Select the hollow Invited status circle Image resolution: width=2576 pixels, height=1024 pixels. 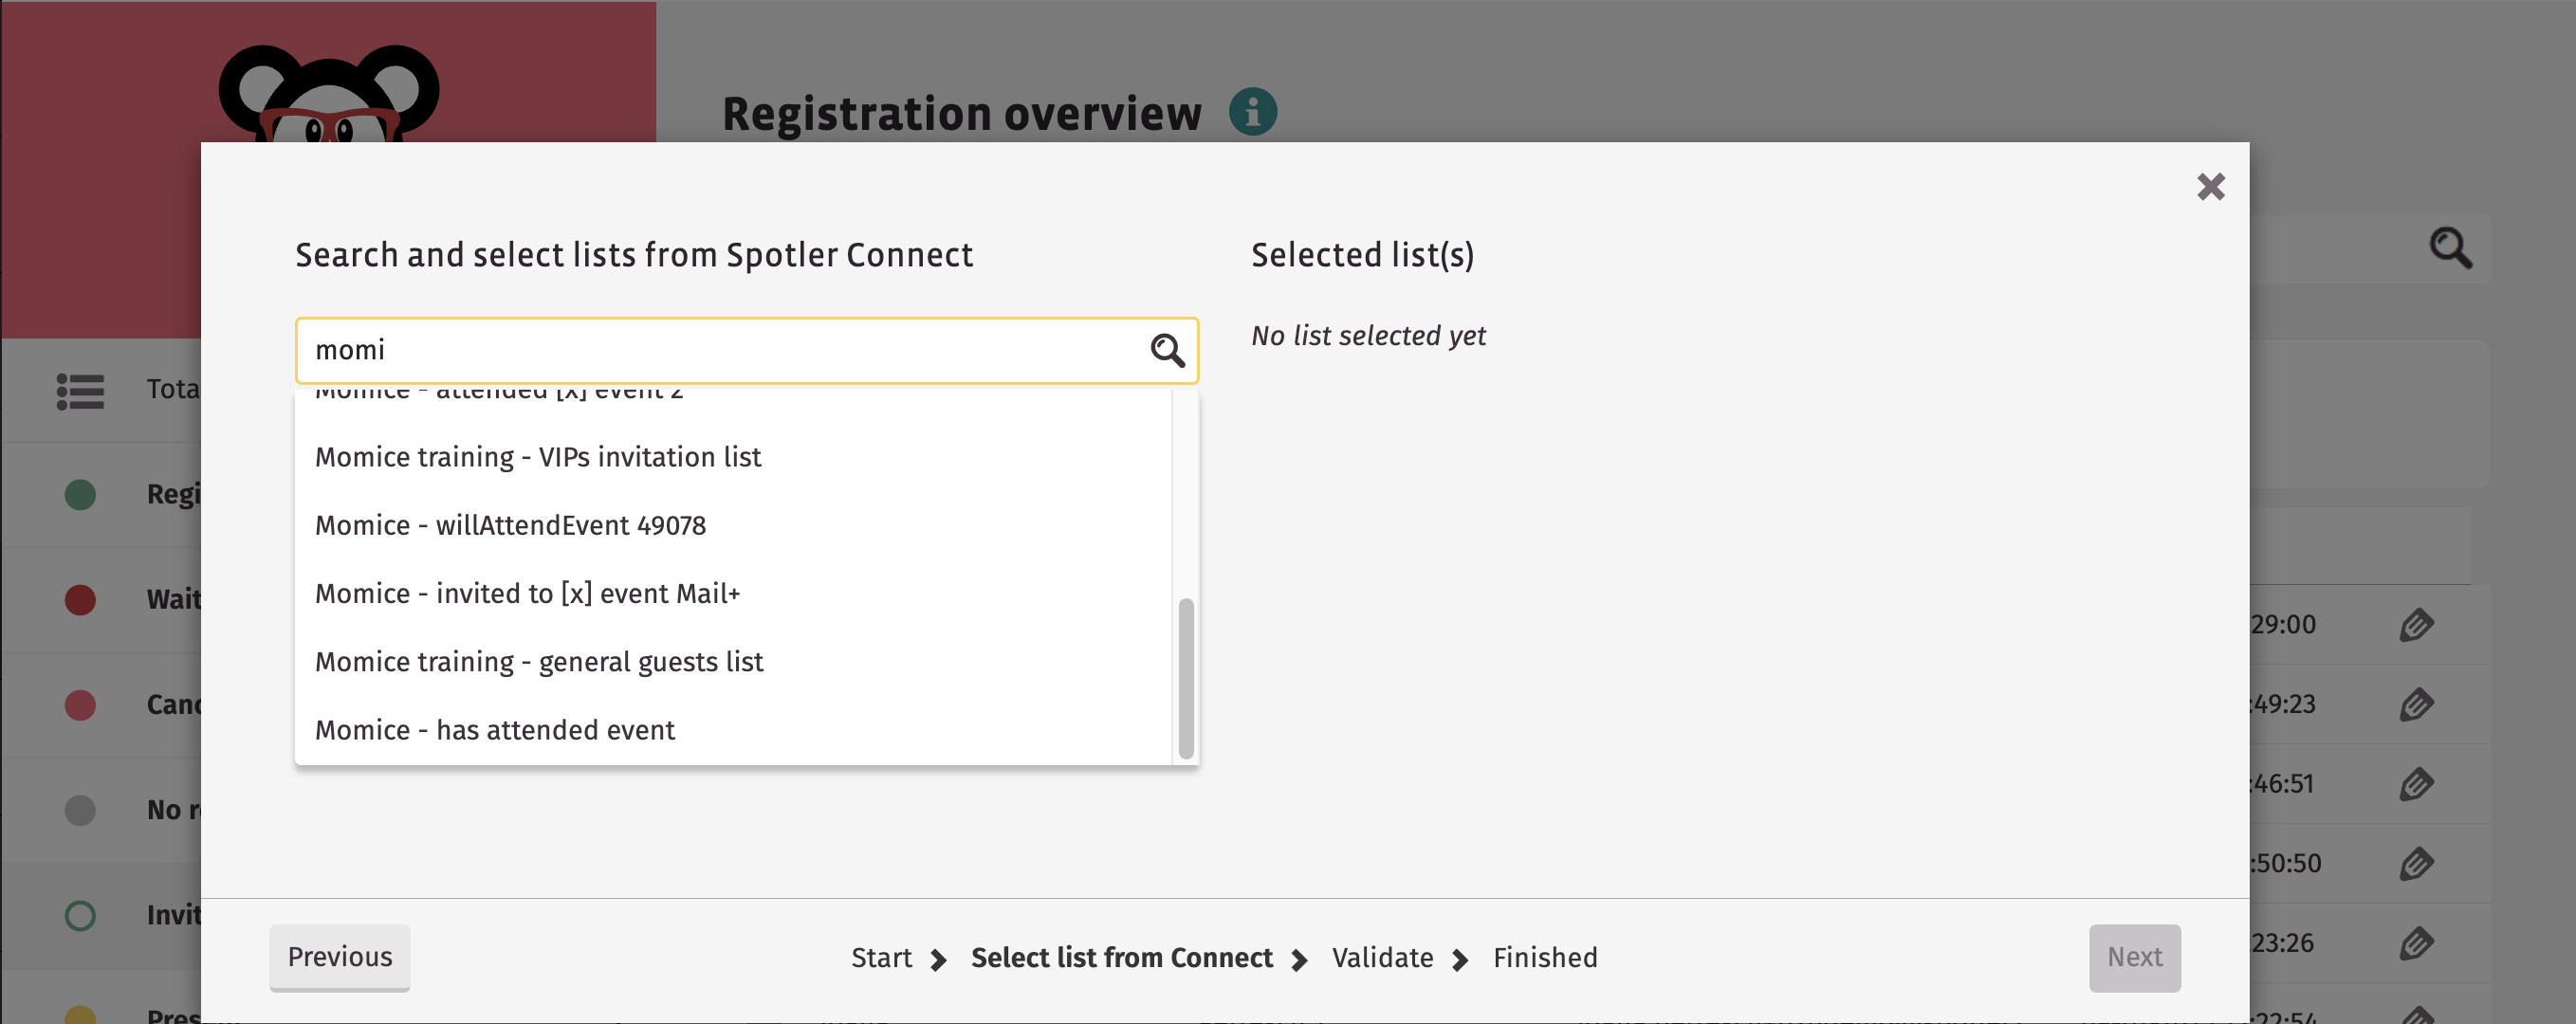point(81,915)
